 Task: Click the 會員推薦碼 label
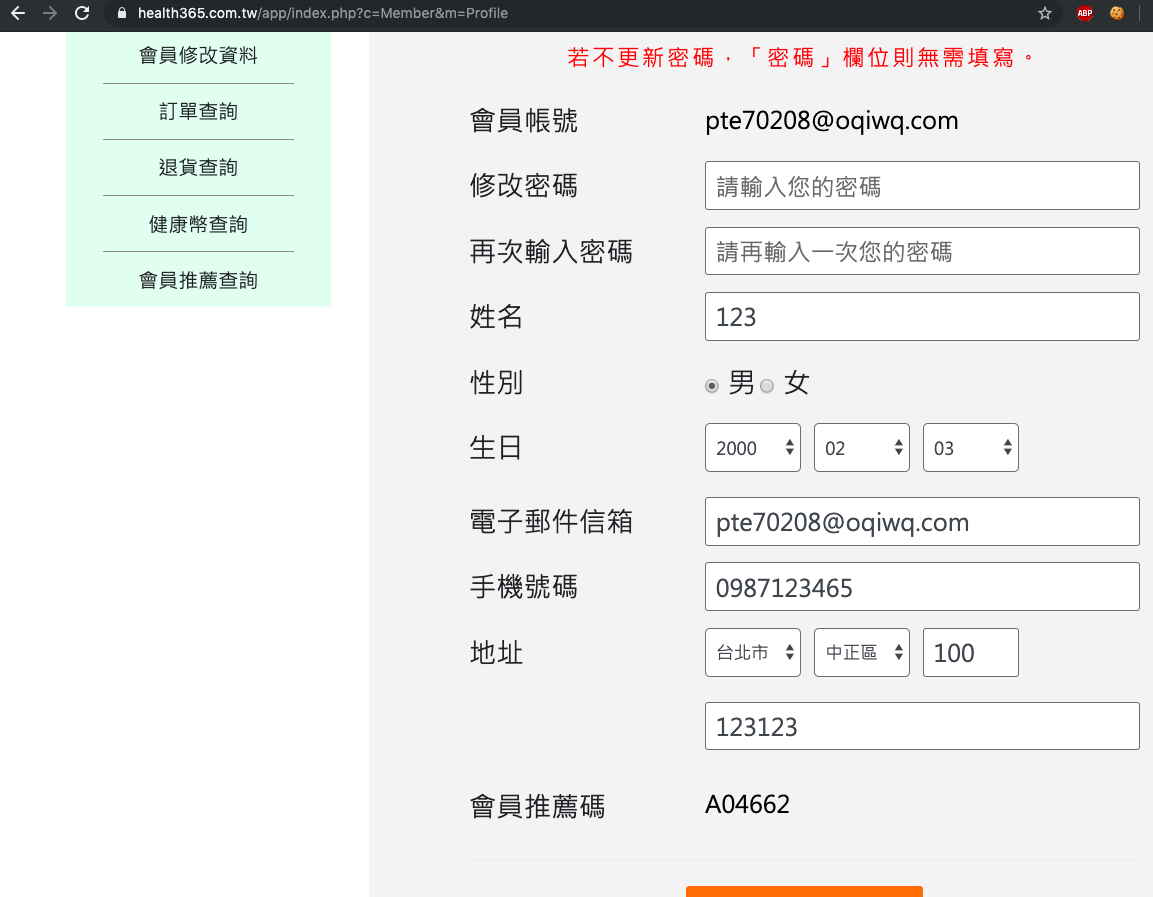pyautogui.click(x=538, y=807)
